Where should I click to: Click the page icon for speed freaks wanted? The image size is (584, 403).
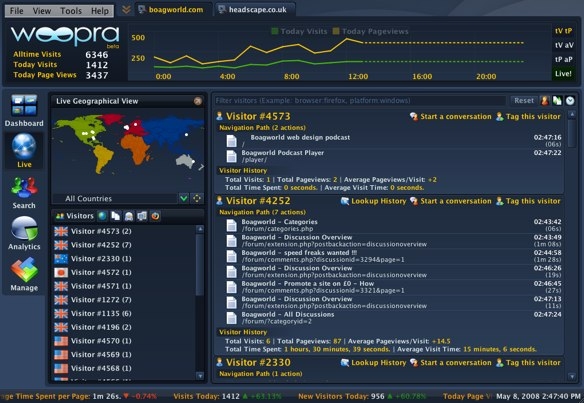(x=232, y=256)
